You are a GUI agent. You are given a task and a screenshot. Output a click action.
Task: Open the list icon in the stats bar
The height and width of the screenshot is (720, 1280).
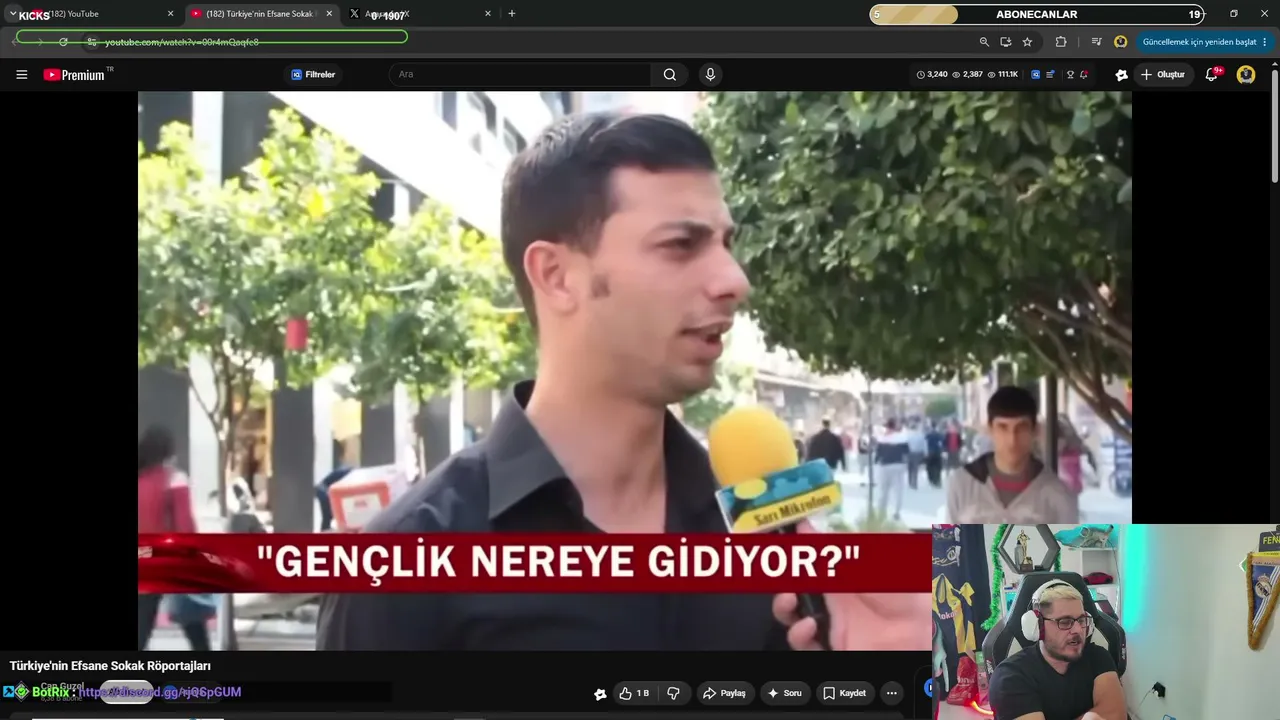[x=1050, y=75]
